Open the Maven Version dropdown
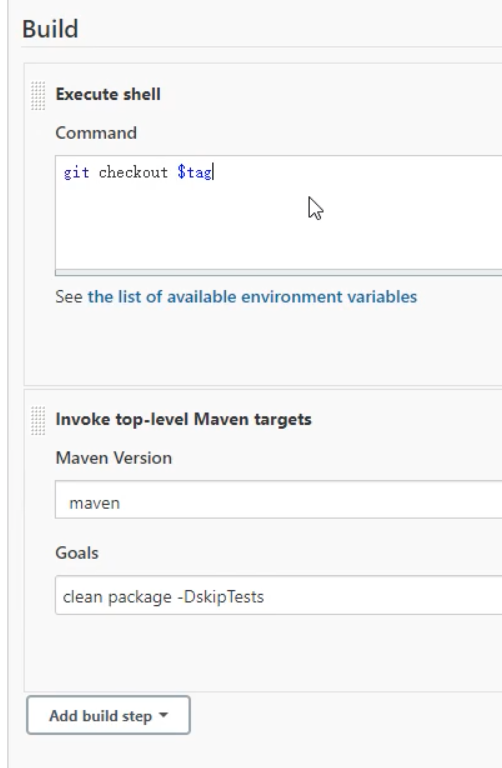Screen dimensions: 502x768 pyautogui.click(x=278, y=500)
